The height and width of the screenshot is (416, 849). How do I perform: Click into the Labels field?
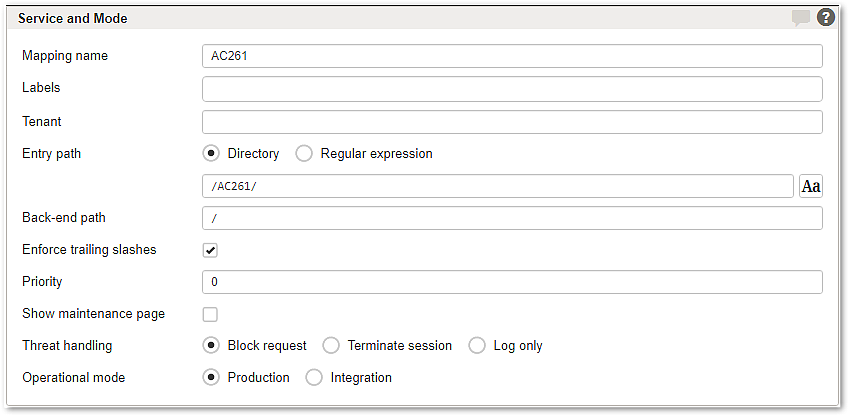(512, 89)
